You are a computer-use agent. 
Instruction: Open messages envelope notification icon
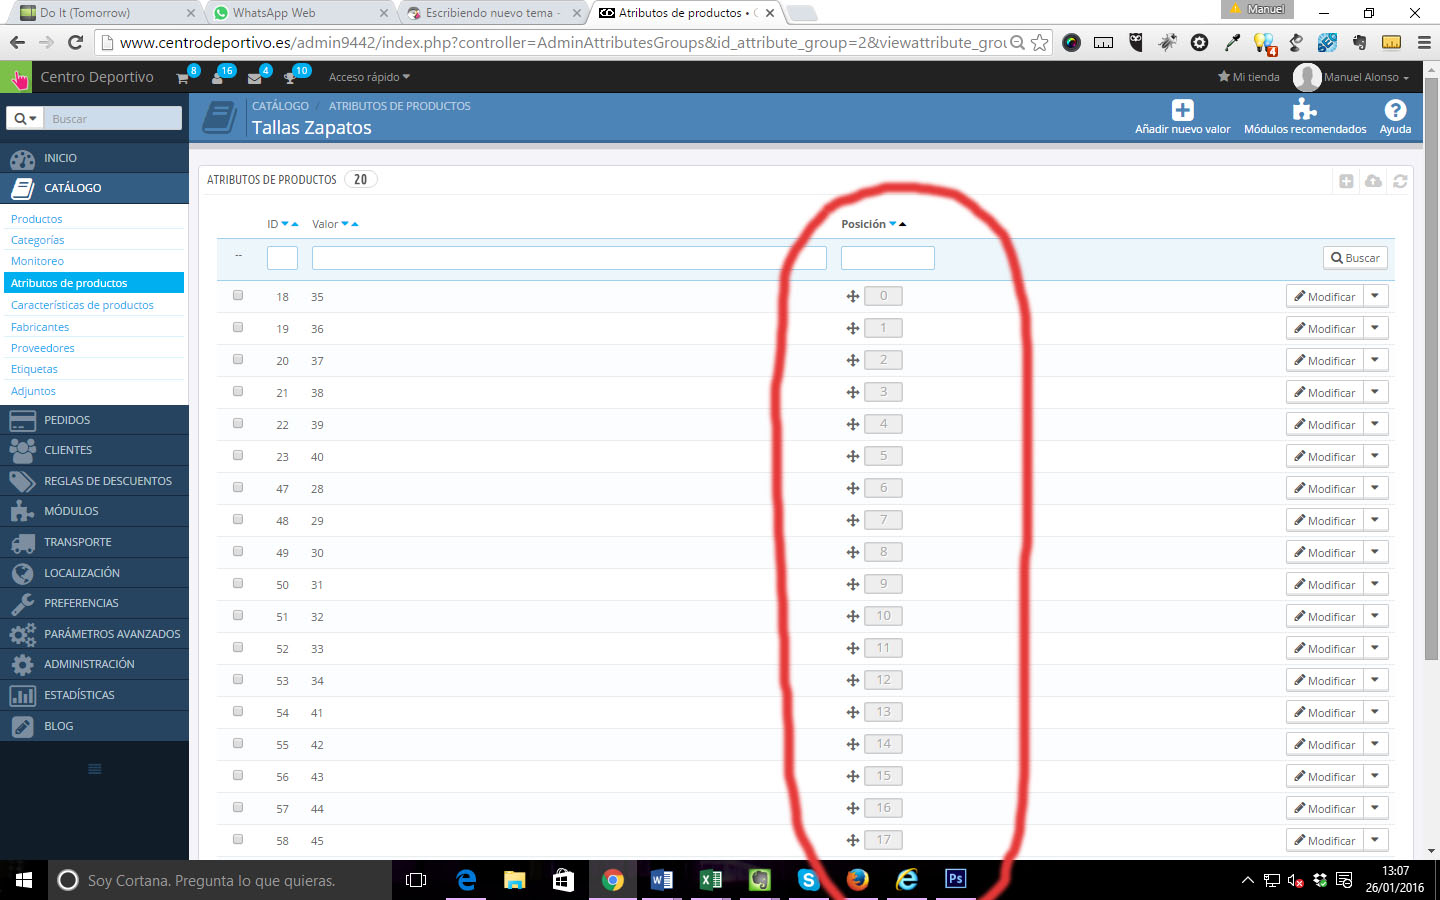254,78
